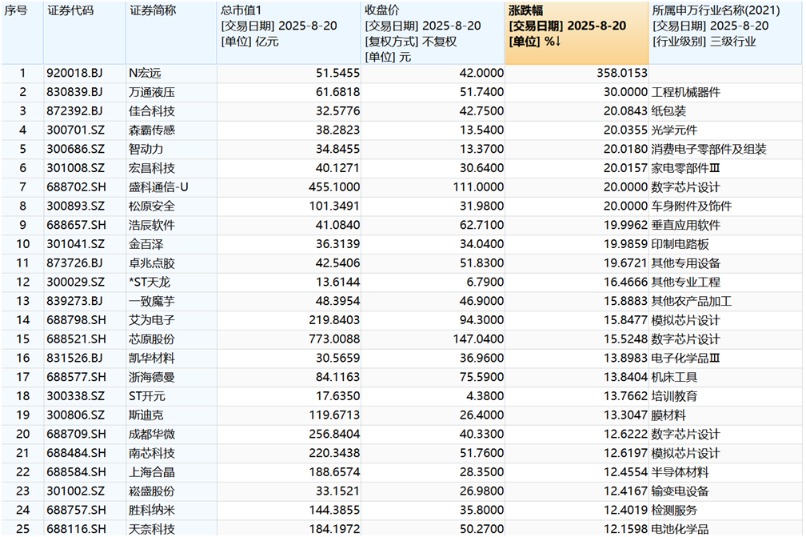
Task: Click market cap value 455.1000
Action: coord(334,187)
